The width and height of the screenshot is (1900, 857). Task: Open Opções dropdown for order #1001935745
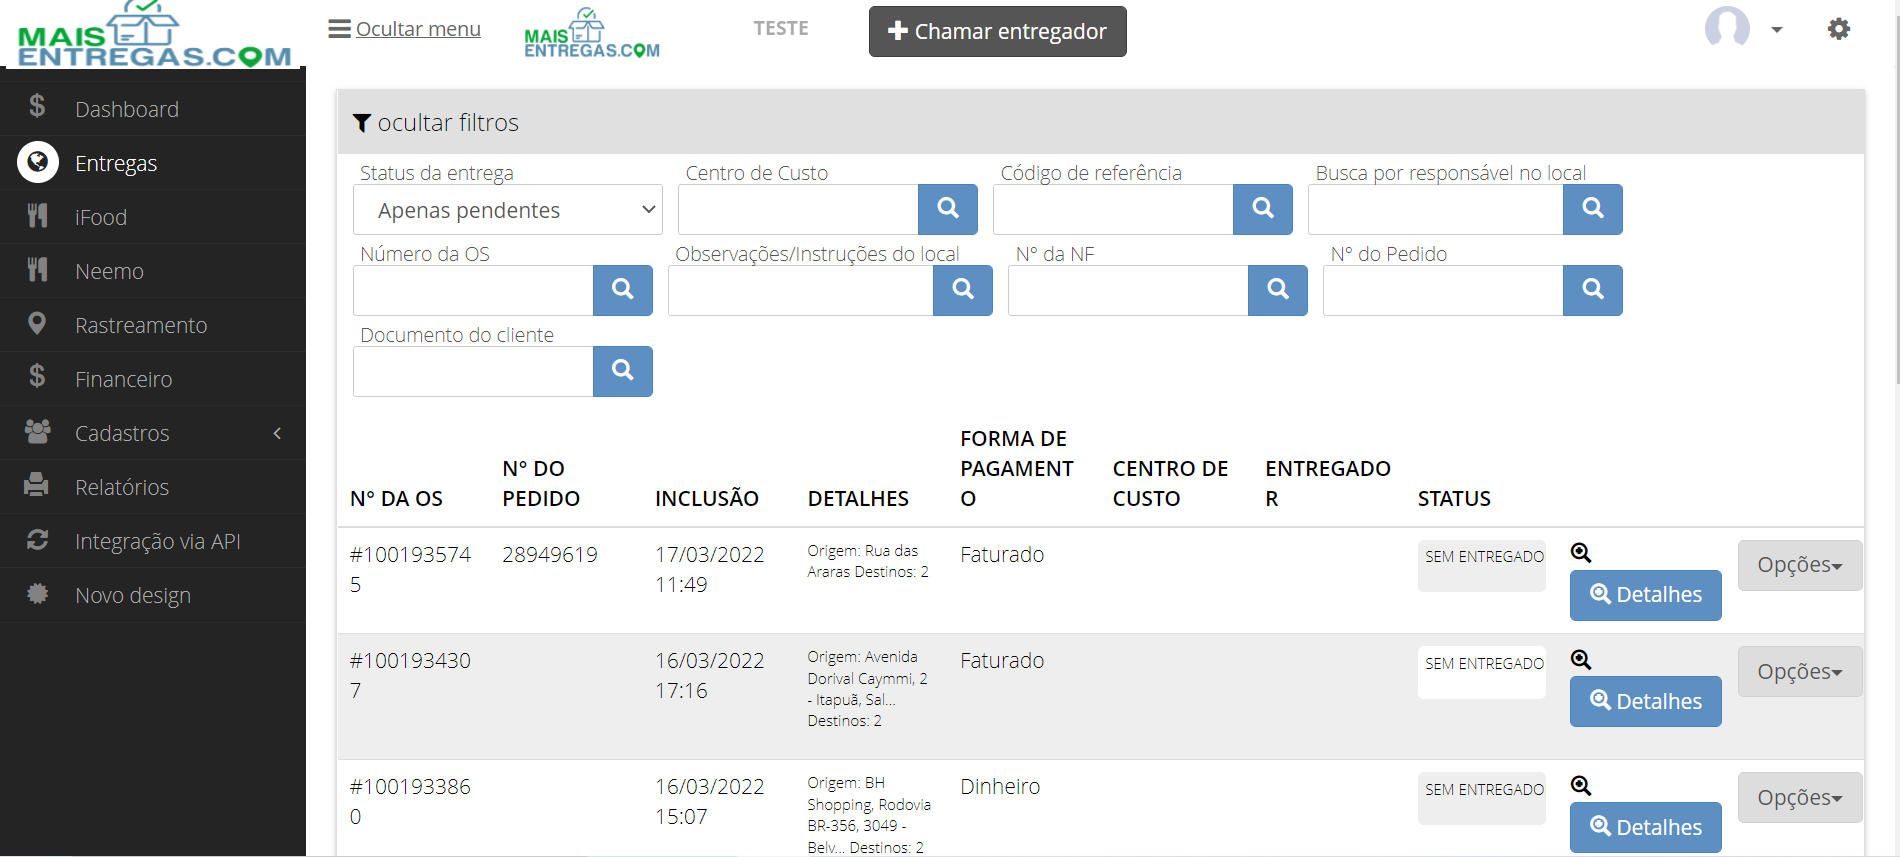coord(1800,565)
